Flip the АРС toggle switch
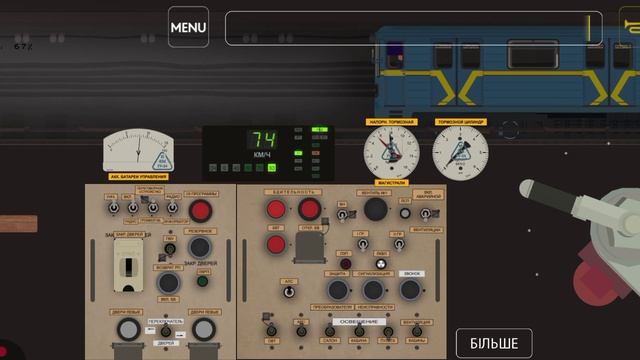Image resolution: width=640 pixels, height=360 pixels. [289, 292]
